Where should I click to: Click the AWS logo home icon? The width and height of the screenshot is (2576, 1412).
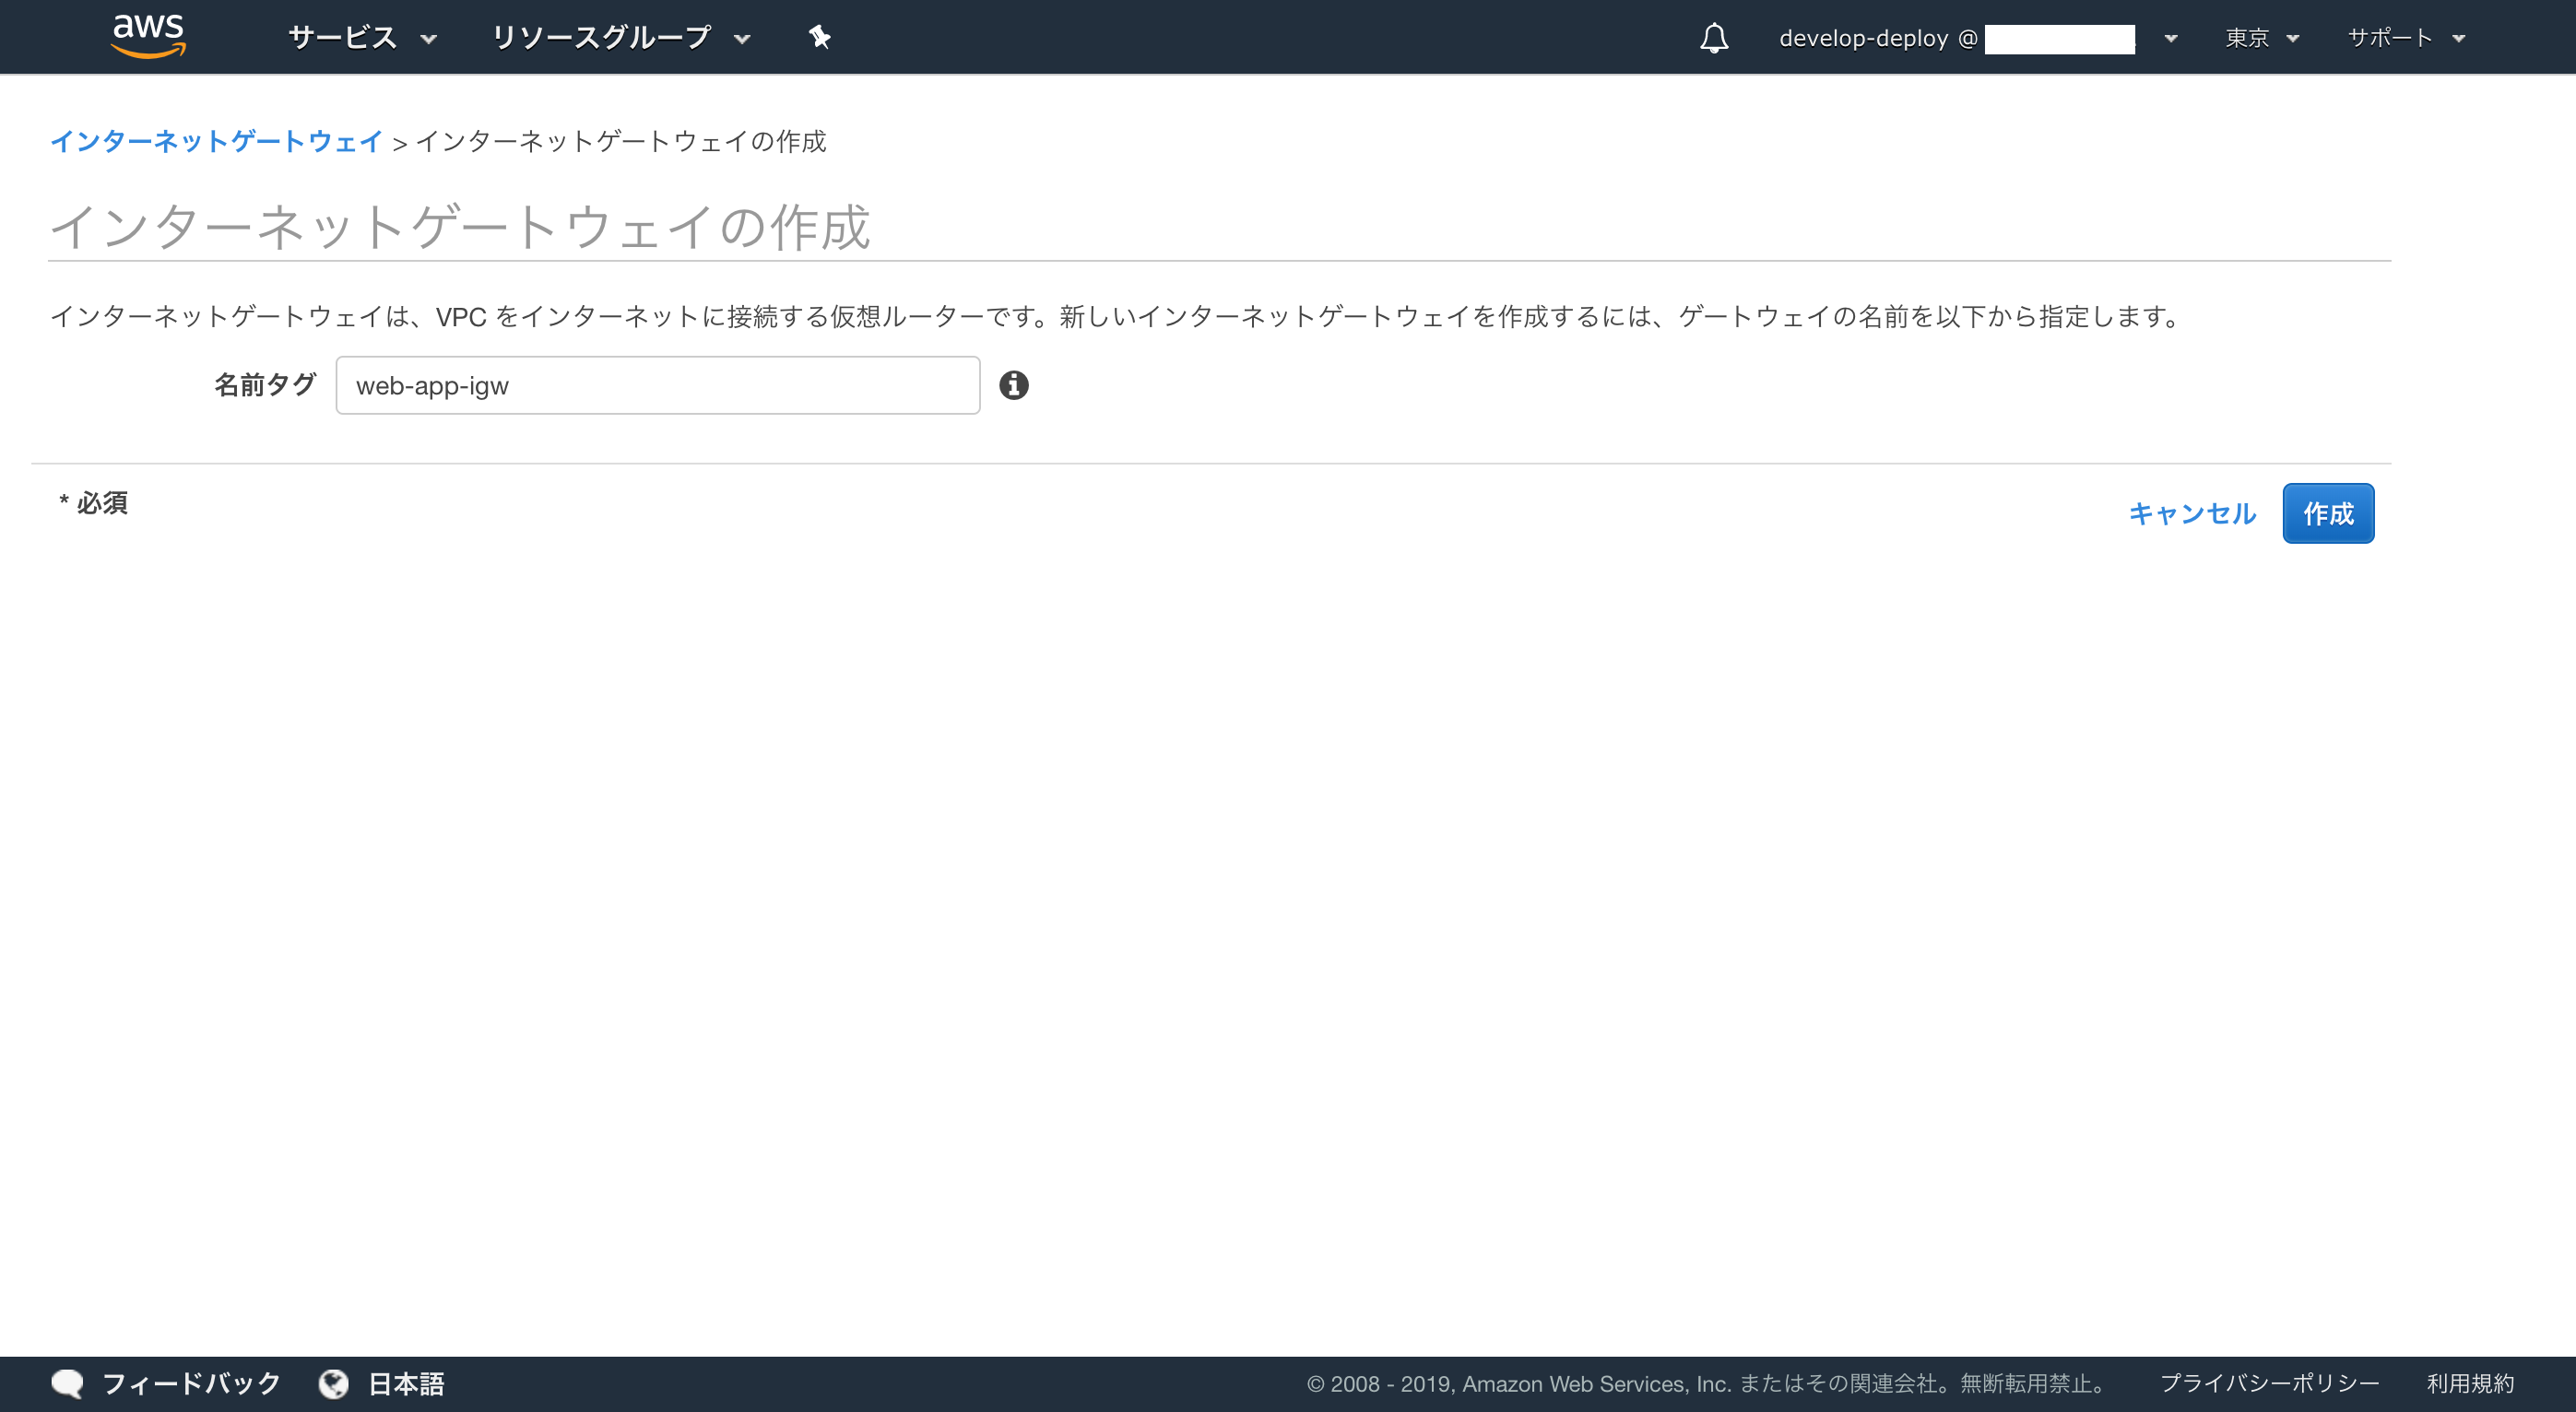point(148,36)
